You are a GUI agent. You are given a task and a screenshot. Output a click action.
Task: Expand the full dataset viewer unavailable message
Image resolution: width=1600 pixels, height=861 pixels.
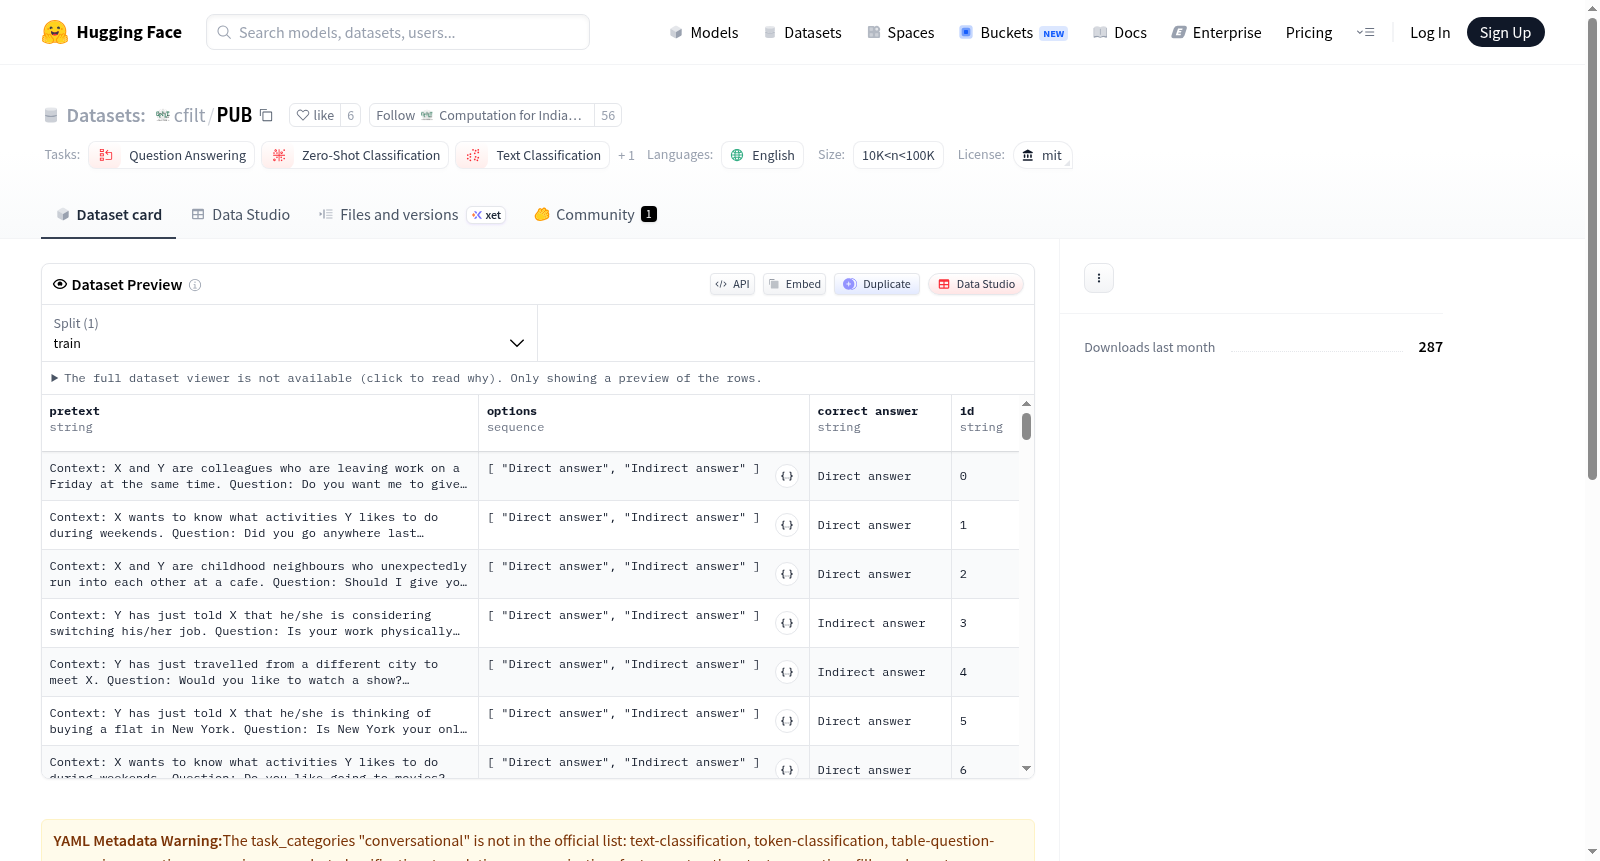click(x=406, y=378)
